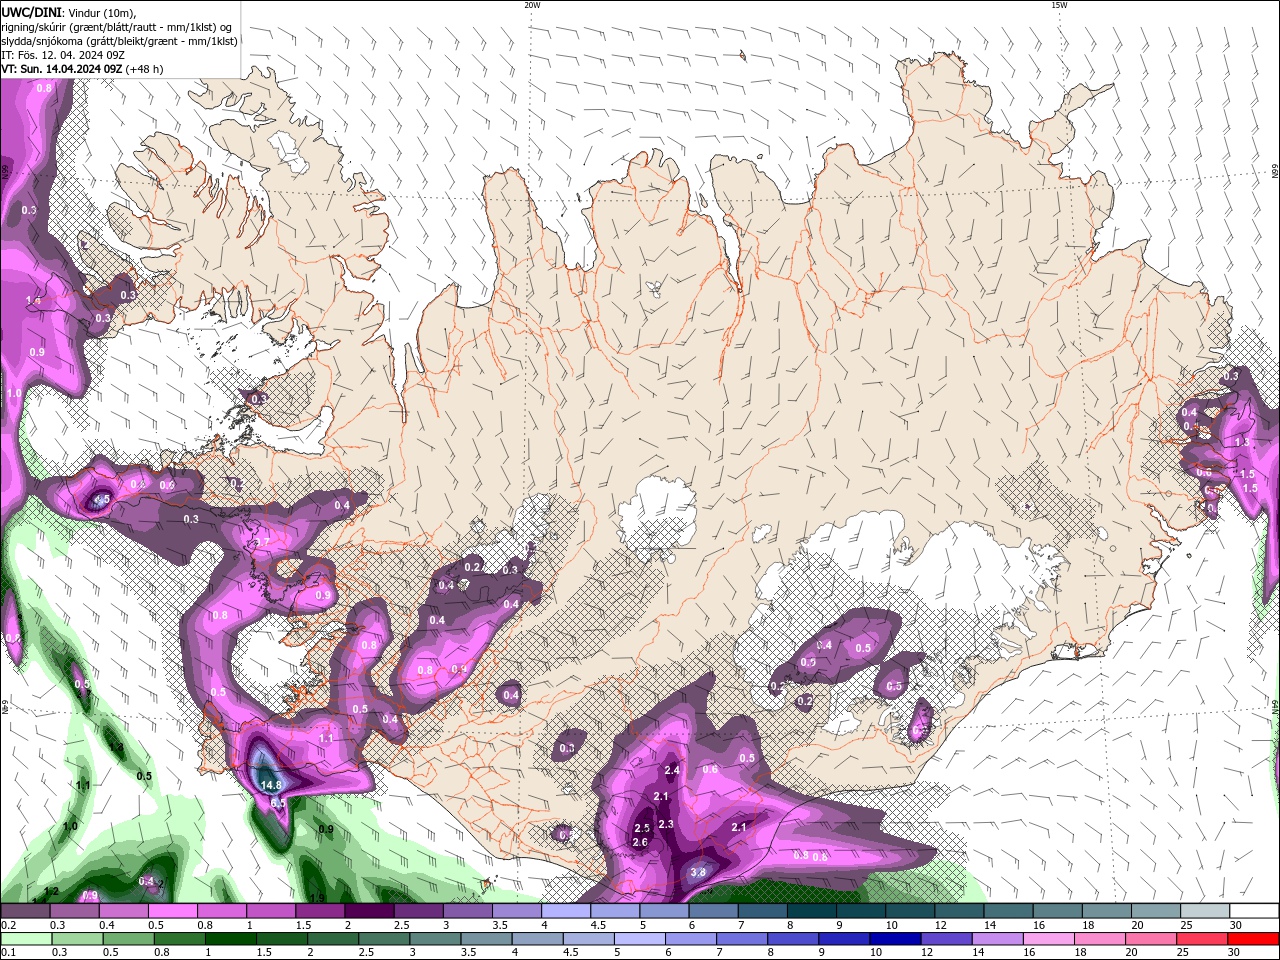This screenshot has height=960, width=1280.
Task: Pick the snow-scale swatch between 3 and 3.5
Action: pyautogui.click(x=467, y=911)
